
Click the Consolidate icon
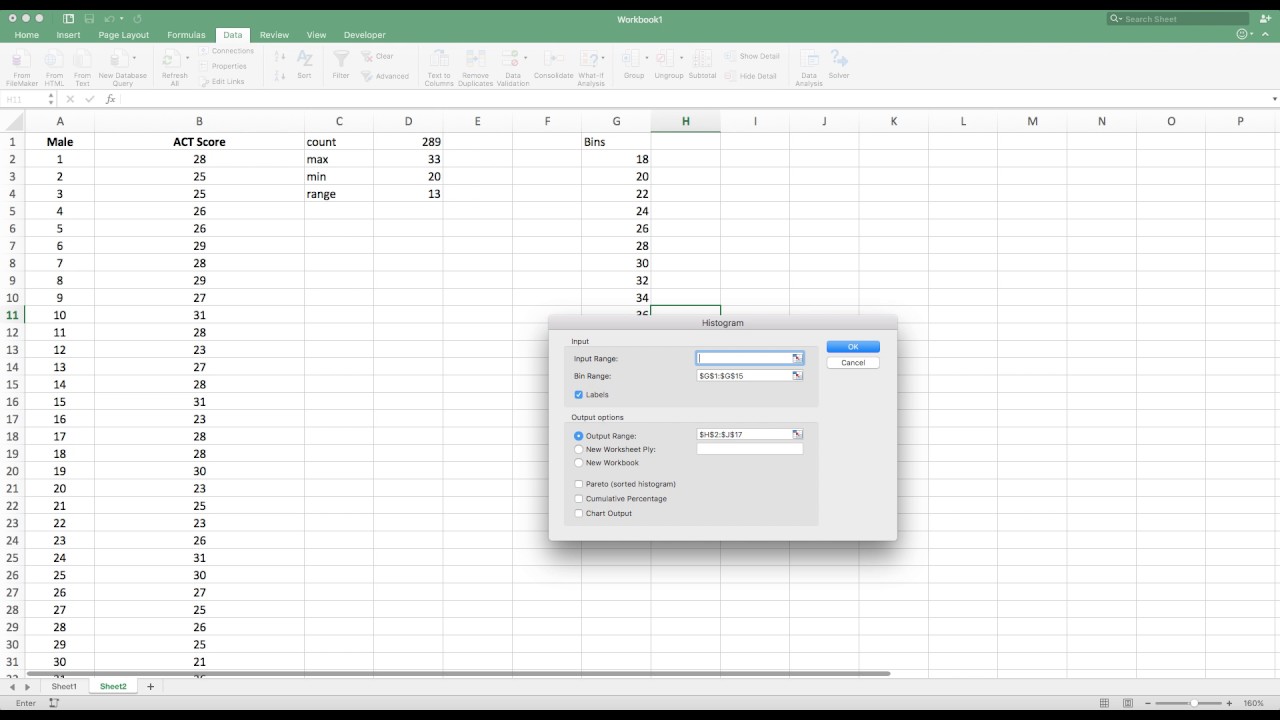coord(553,60)
